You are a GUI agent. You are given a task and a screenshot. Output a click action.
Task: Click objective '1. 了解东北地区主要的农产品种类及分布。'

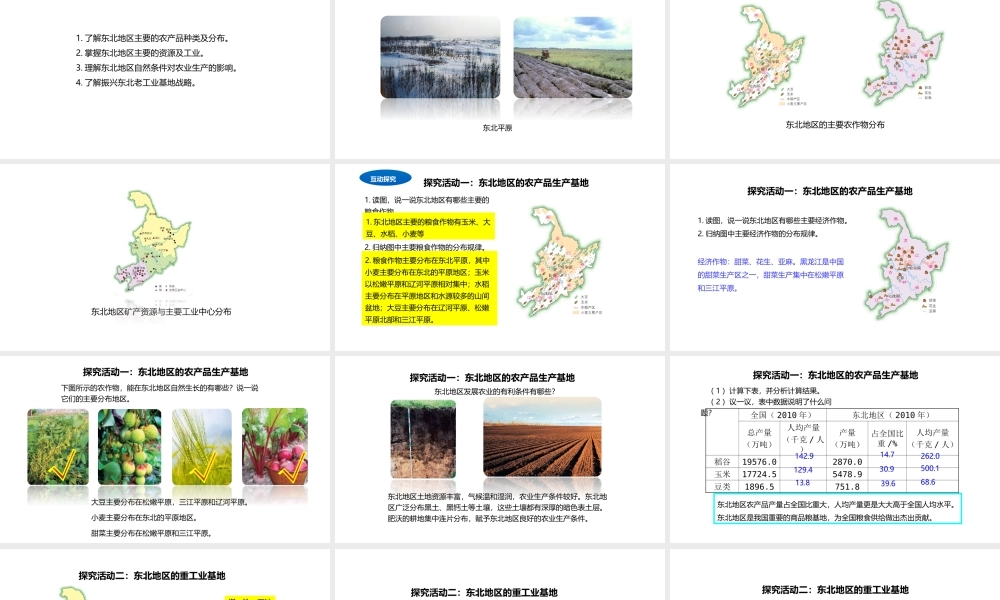(152, 38)
